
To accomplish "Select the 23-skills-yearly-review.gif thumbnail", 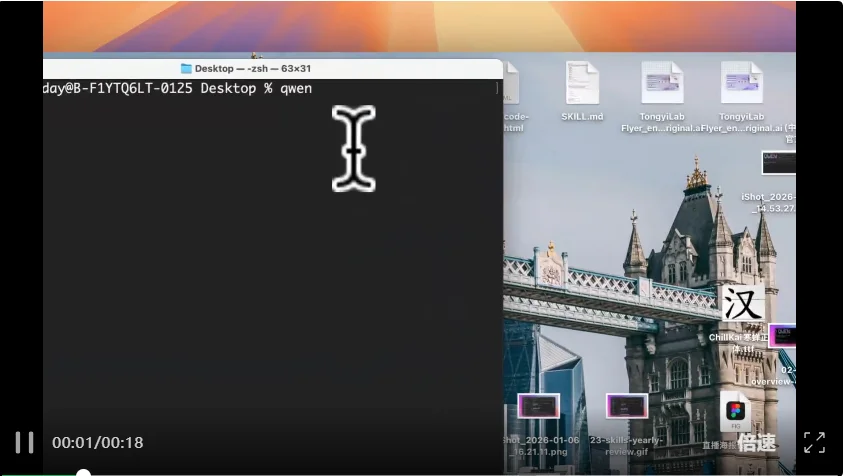I will 627,406.
